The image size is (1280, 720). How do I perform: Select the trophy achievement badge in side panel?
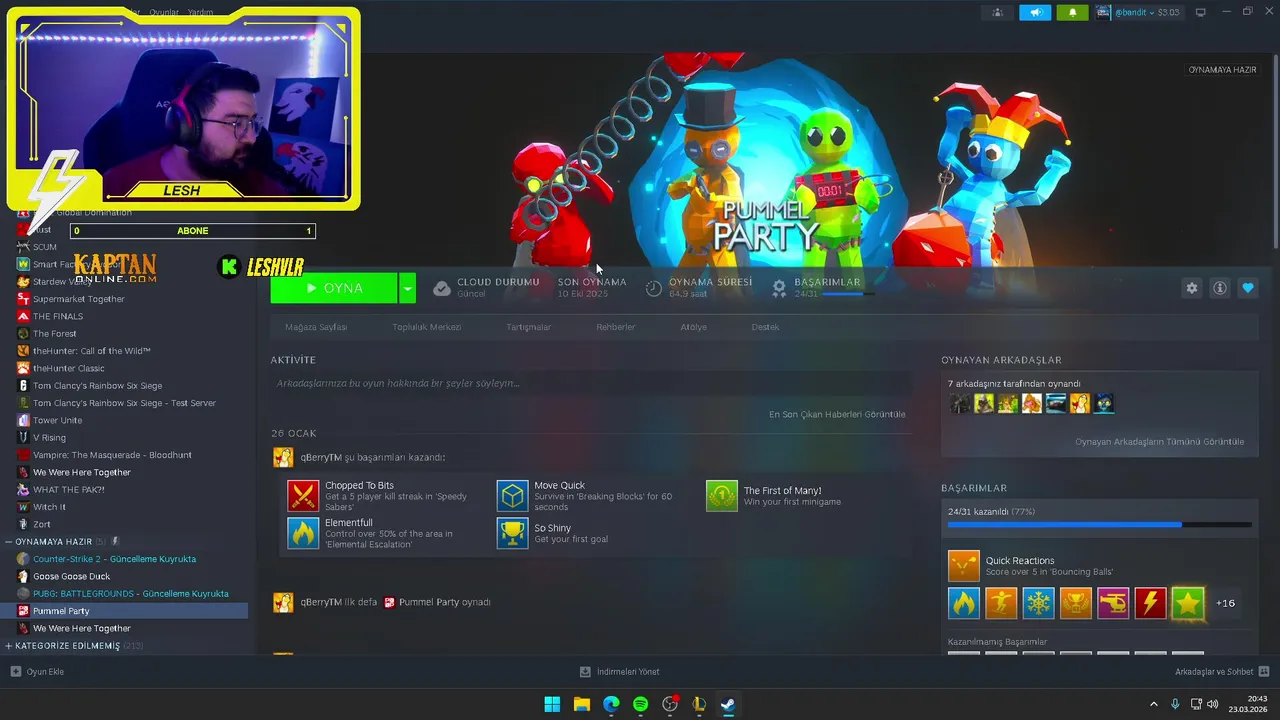(1076, 603)
